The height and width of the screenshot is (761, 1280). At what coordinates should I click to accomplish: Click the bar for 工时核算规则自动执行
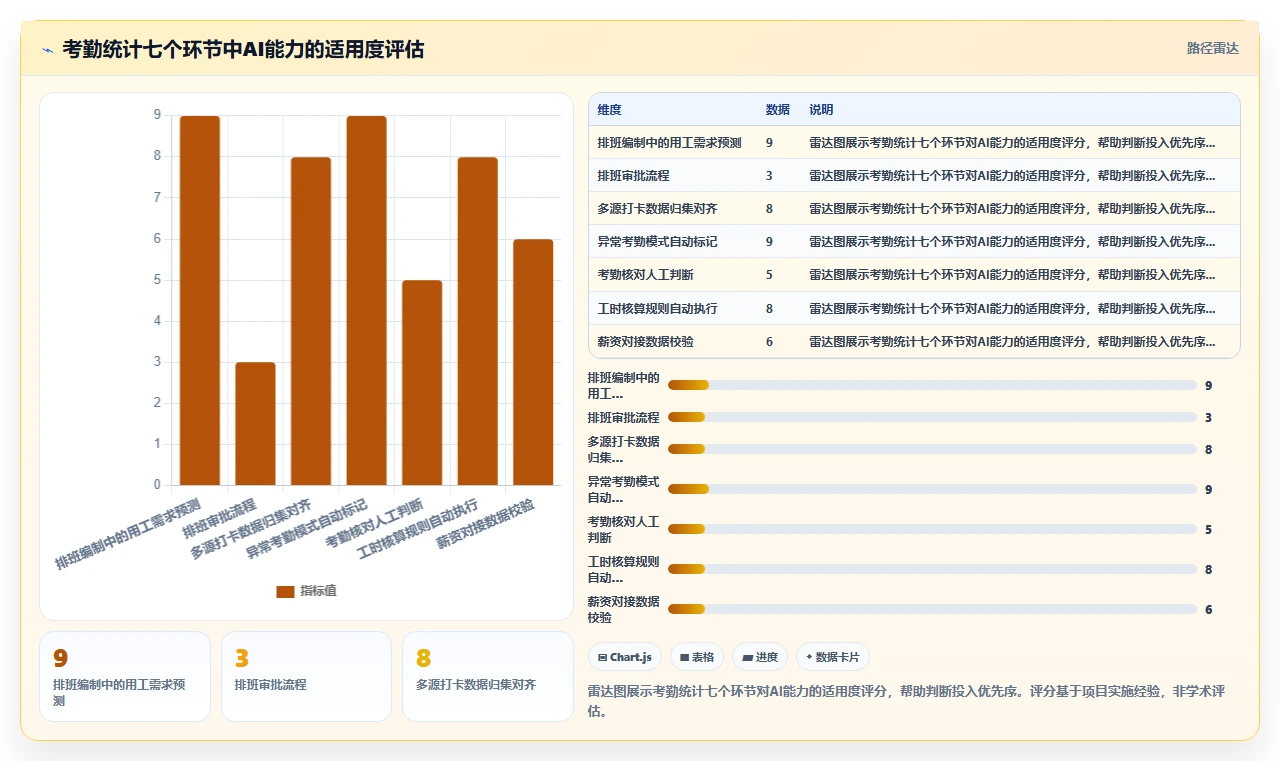tap(478, 321)
